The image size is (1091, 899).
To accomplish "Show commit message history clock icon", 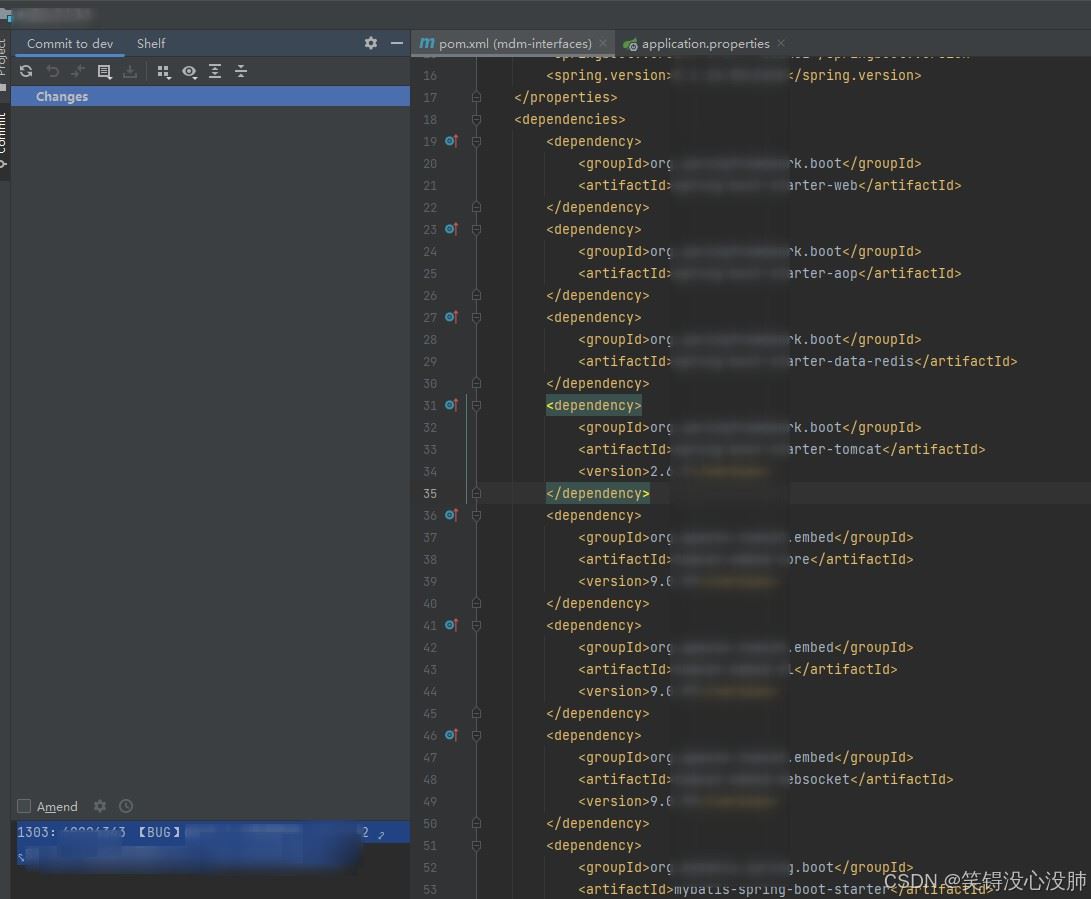I will (x=126, y=806).
